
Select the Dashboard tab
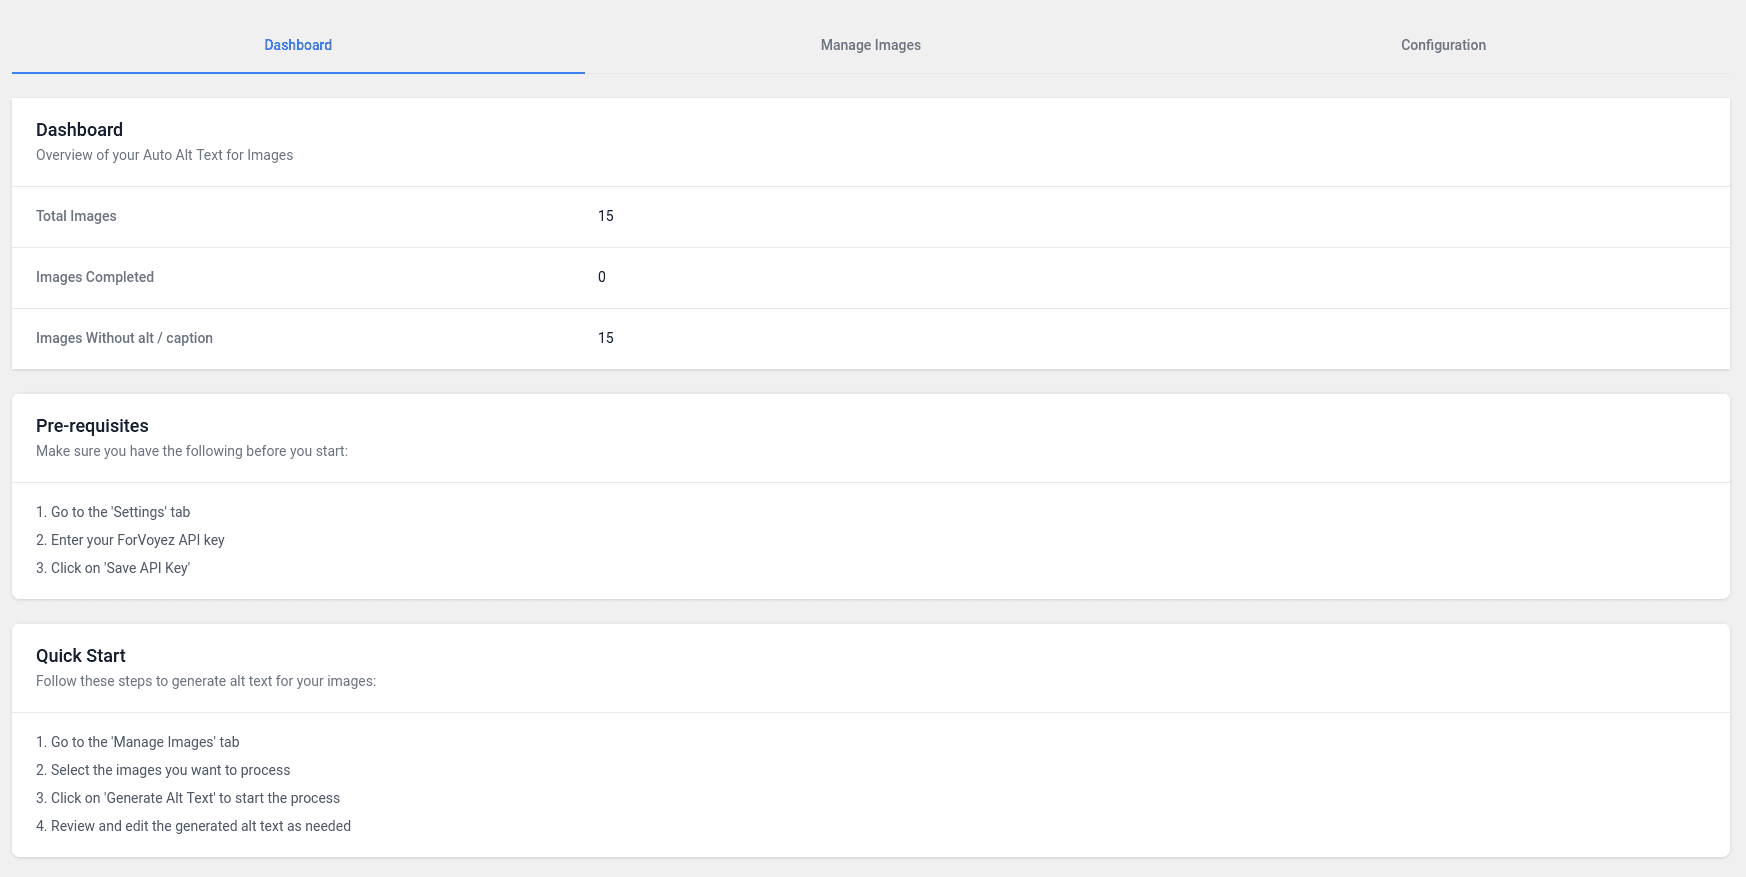pyautogui.click(x=298, y=45)
